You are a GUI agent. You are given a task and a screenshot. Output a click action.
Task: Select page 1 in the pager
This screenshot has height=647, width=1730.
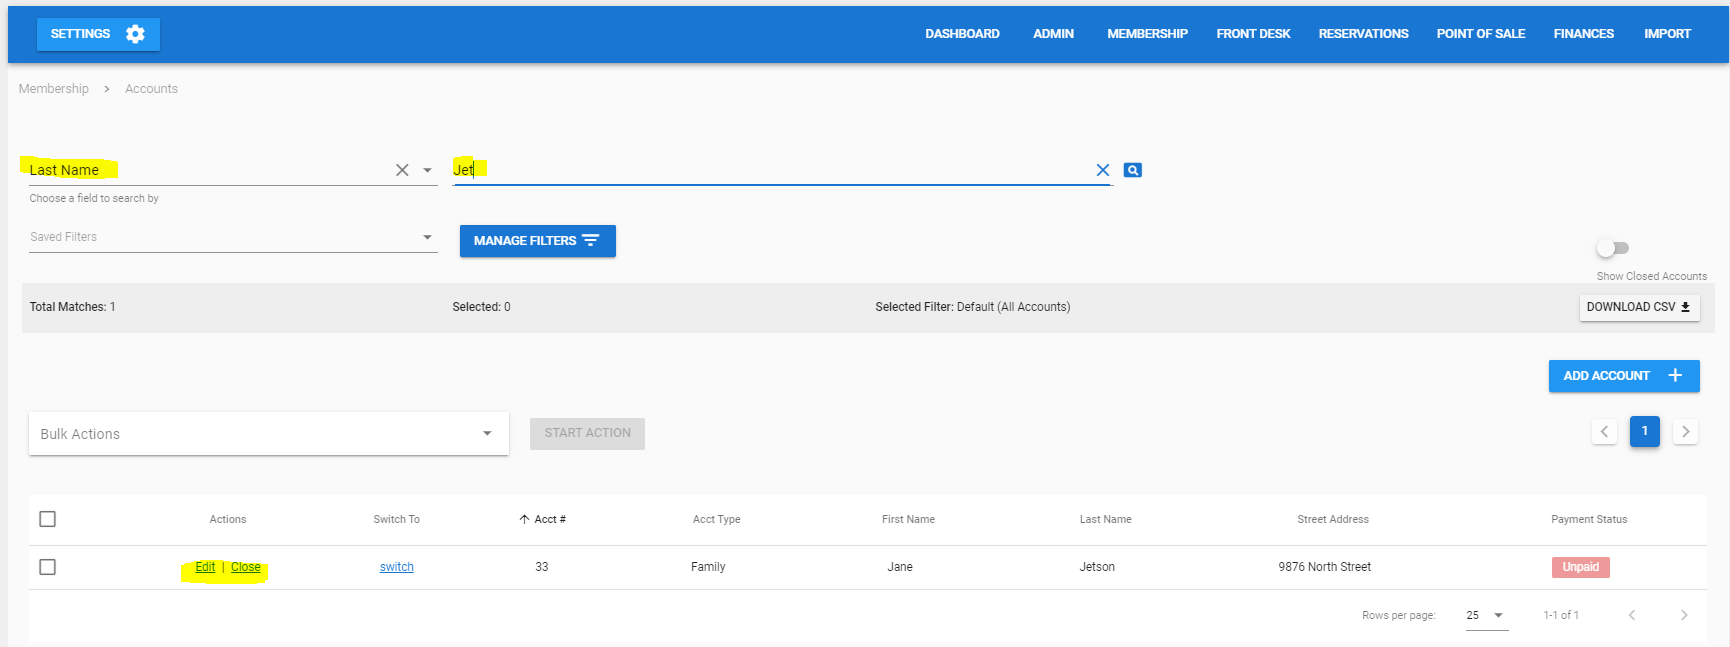click(1644, 431)
